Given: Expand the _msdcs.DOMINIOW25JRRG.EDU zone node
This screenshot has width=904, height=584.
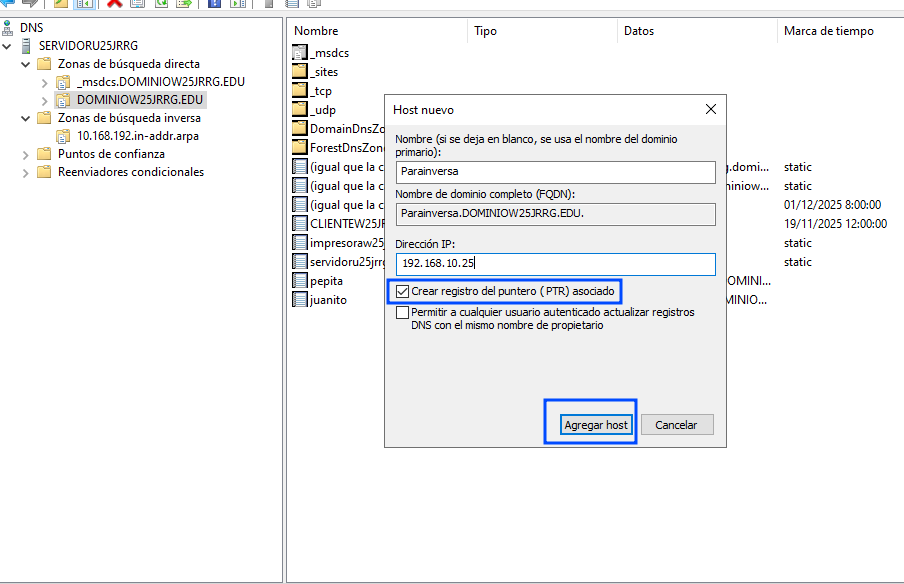Looking at the screenshot, I should click(44, 82).
